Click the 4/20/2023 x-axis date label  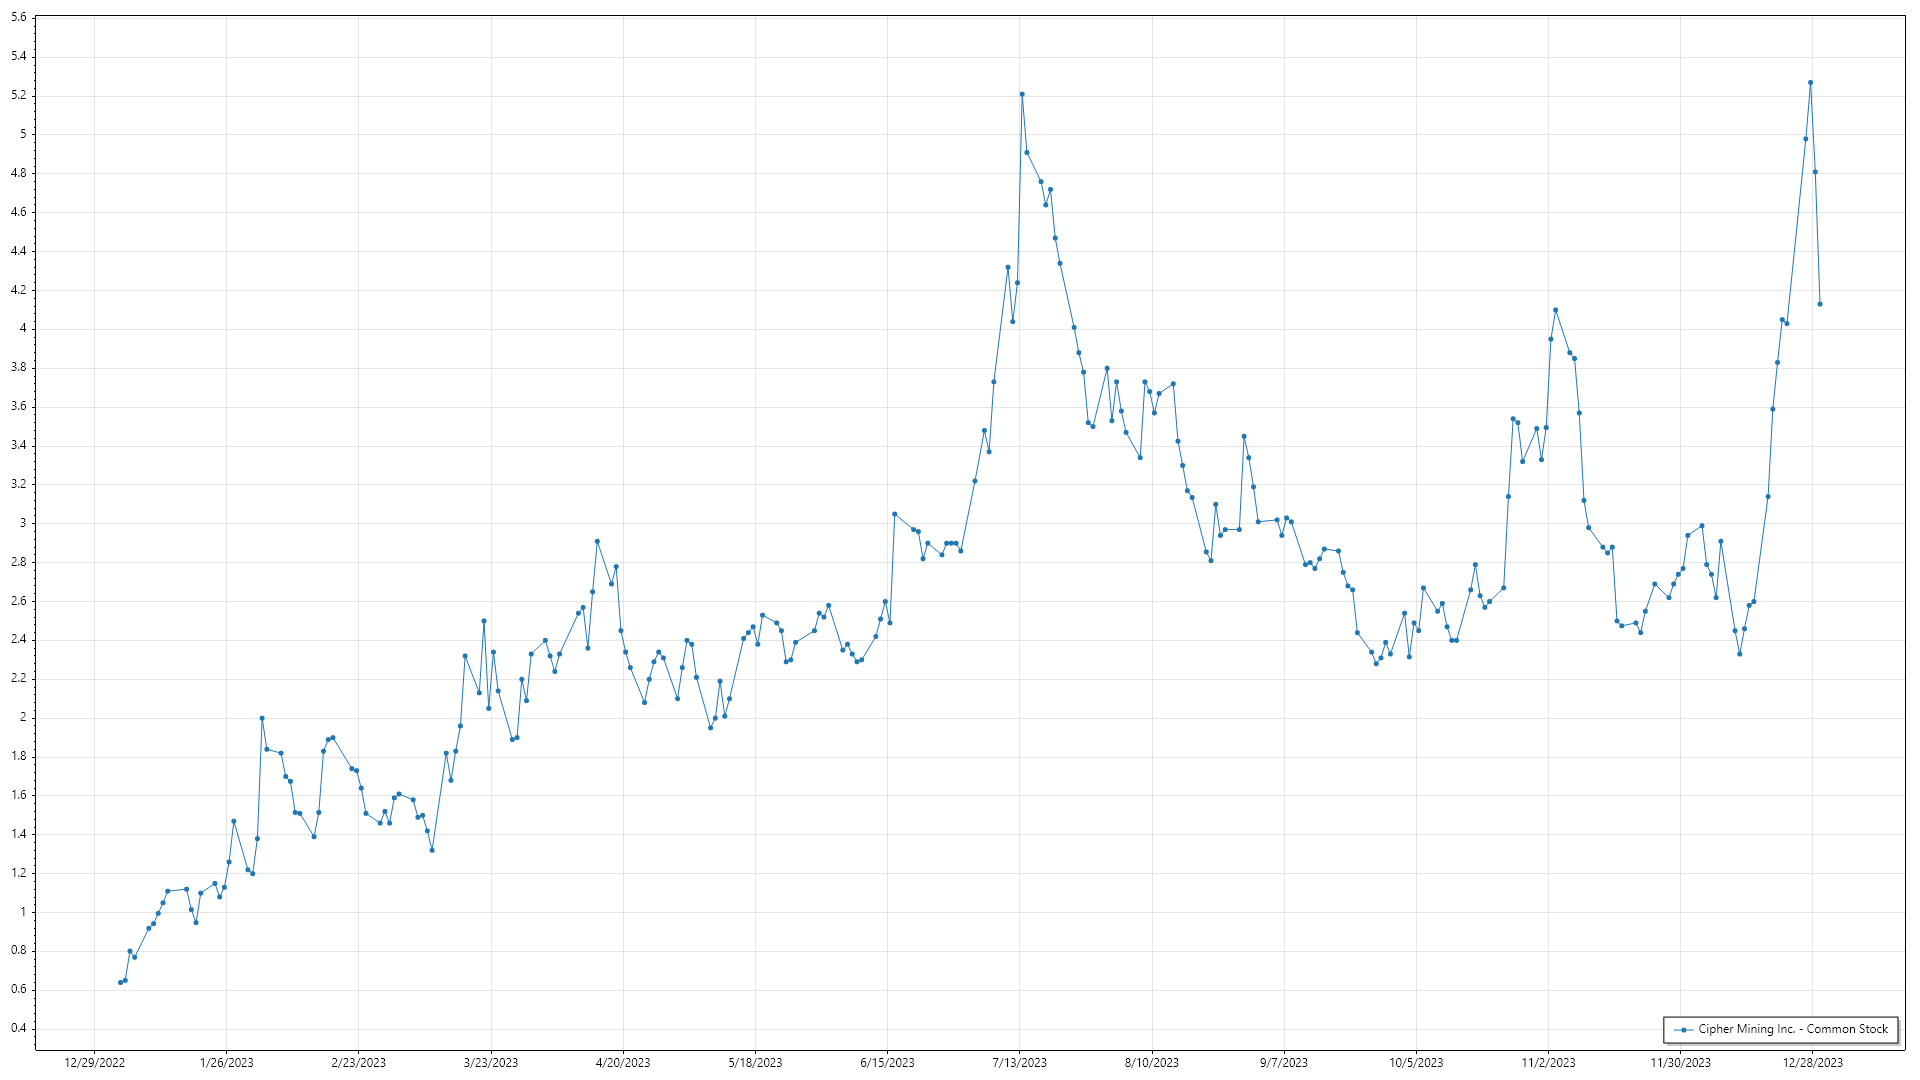click(x=623, y=1062)
